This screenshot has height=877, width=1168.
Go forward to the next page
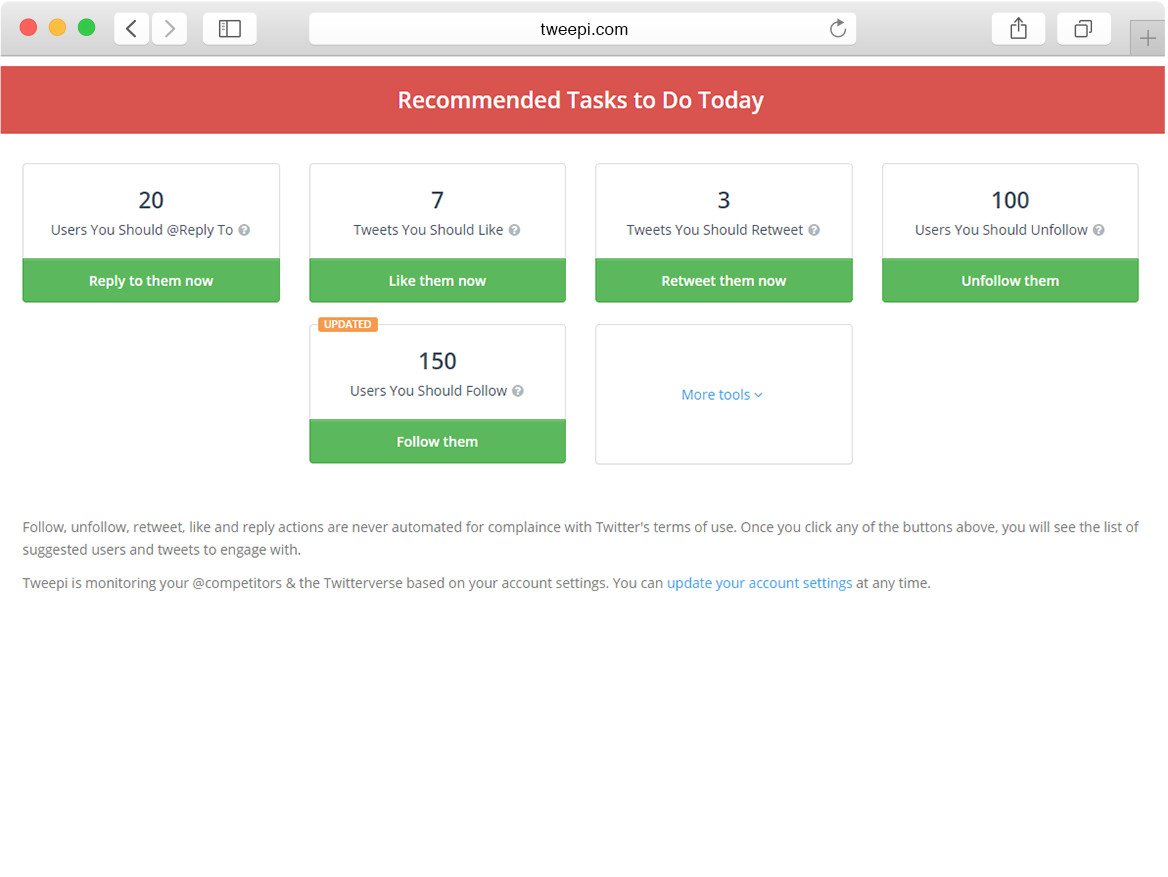(170, 29)
